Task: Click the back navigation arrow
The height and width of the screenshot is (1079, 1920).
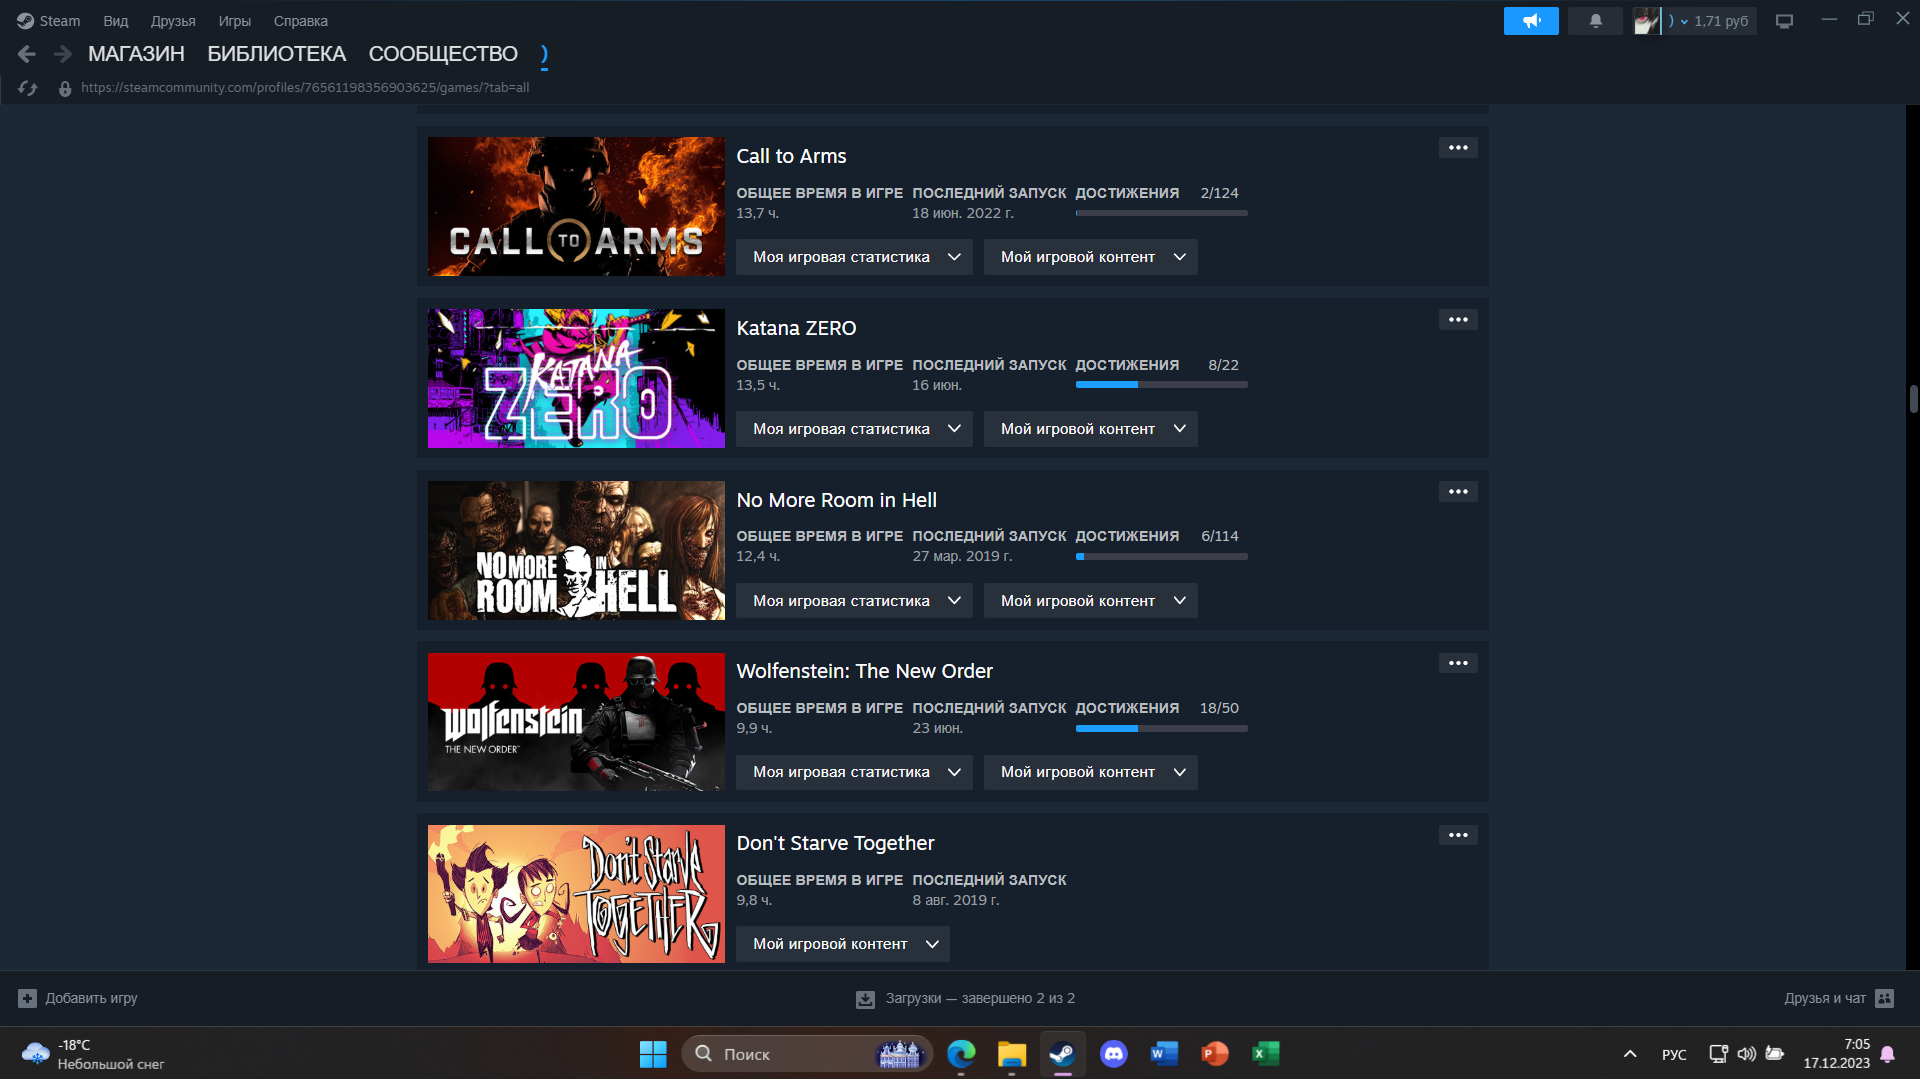Action: coord(27,54)
